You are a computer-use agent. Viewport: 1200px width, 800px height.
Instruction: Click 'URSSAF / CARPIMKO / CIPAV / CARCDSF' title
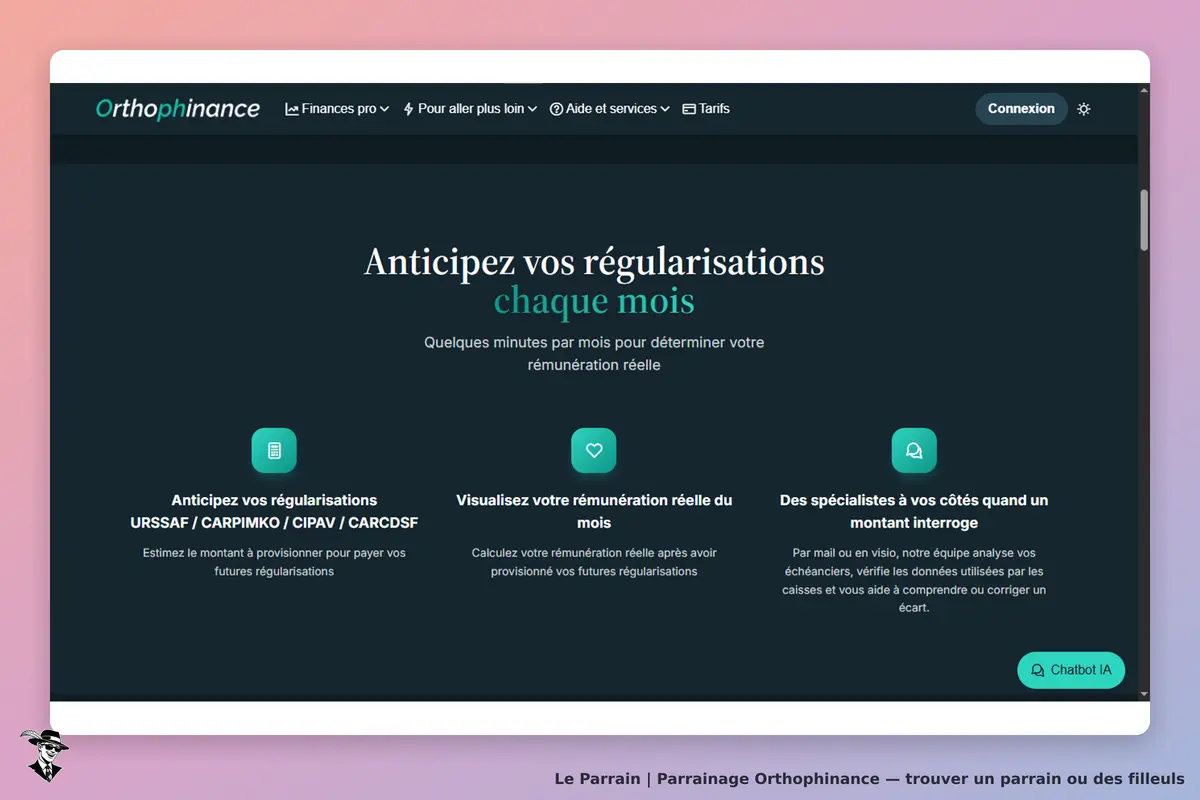274,523
